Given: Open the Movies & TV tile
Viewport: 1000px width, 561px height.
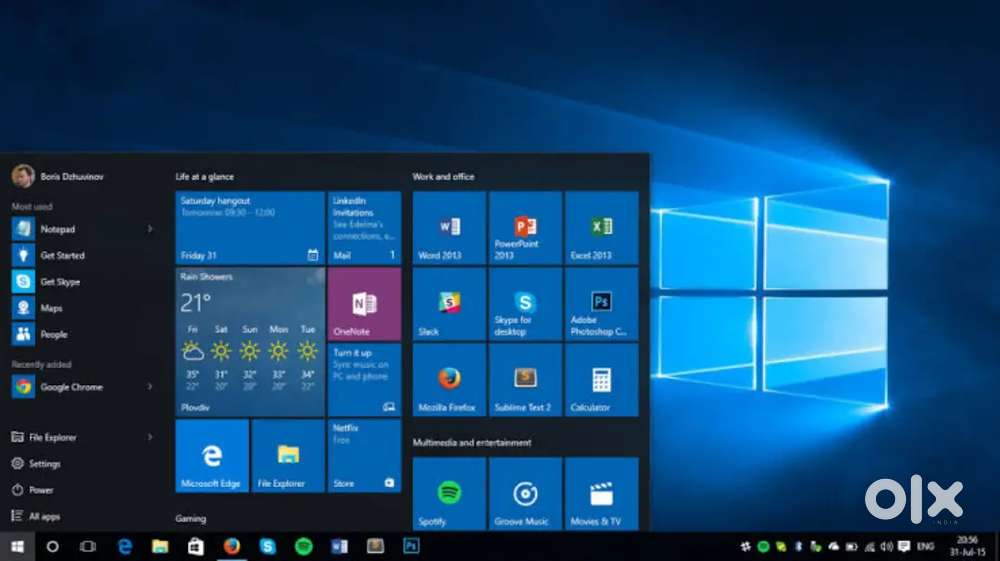Looking at the screenshot, I should tap(601, 493).
